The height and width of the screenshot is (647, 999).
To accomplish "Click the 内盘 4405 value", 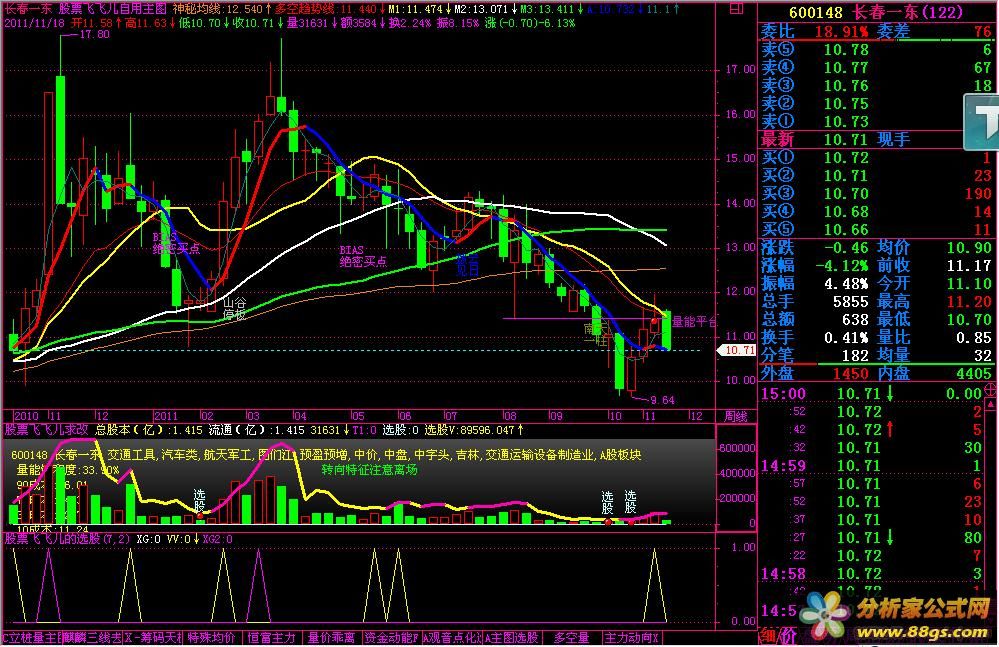I will pos(974,374).
